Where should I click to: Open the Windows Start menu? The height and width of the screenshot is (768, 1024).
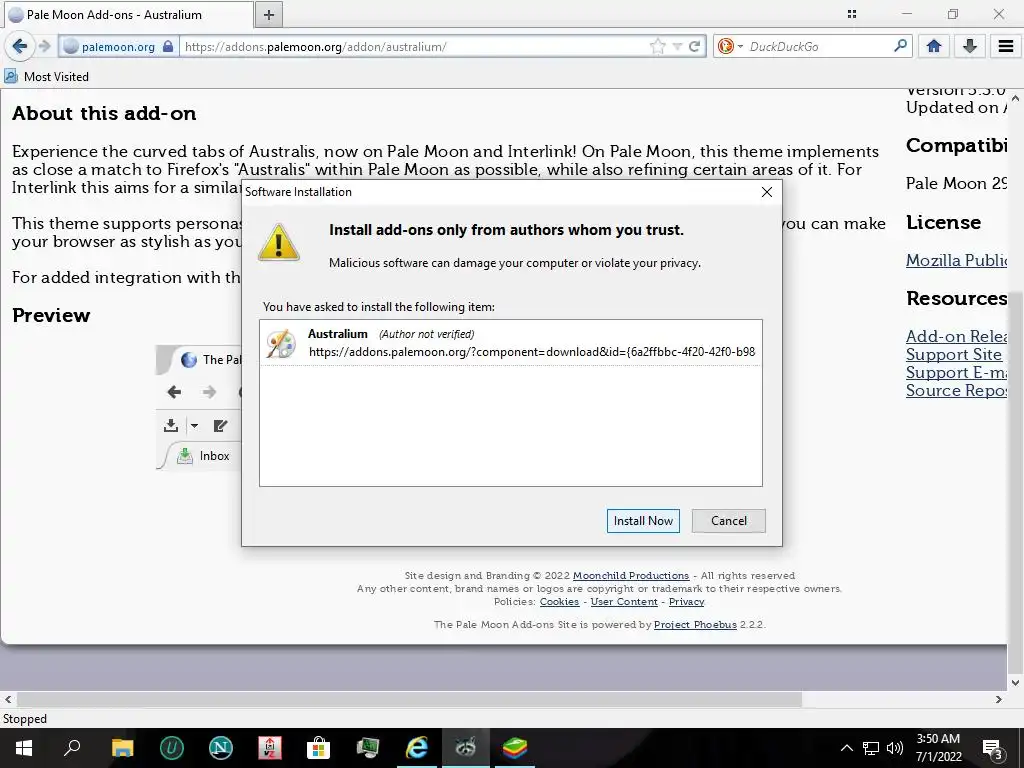click(24, 748)
